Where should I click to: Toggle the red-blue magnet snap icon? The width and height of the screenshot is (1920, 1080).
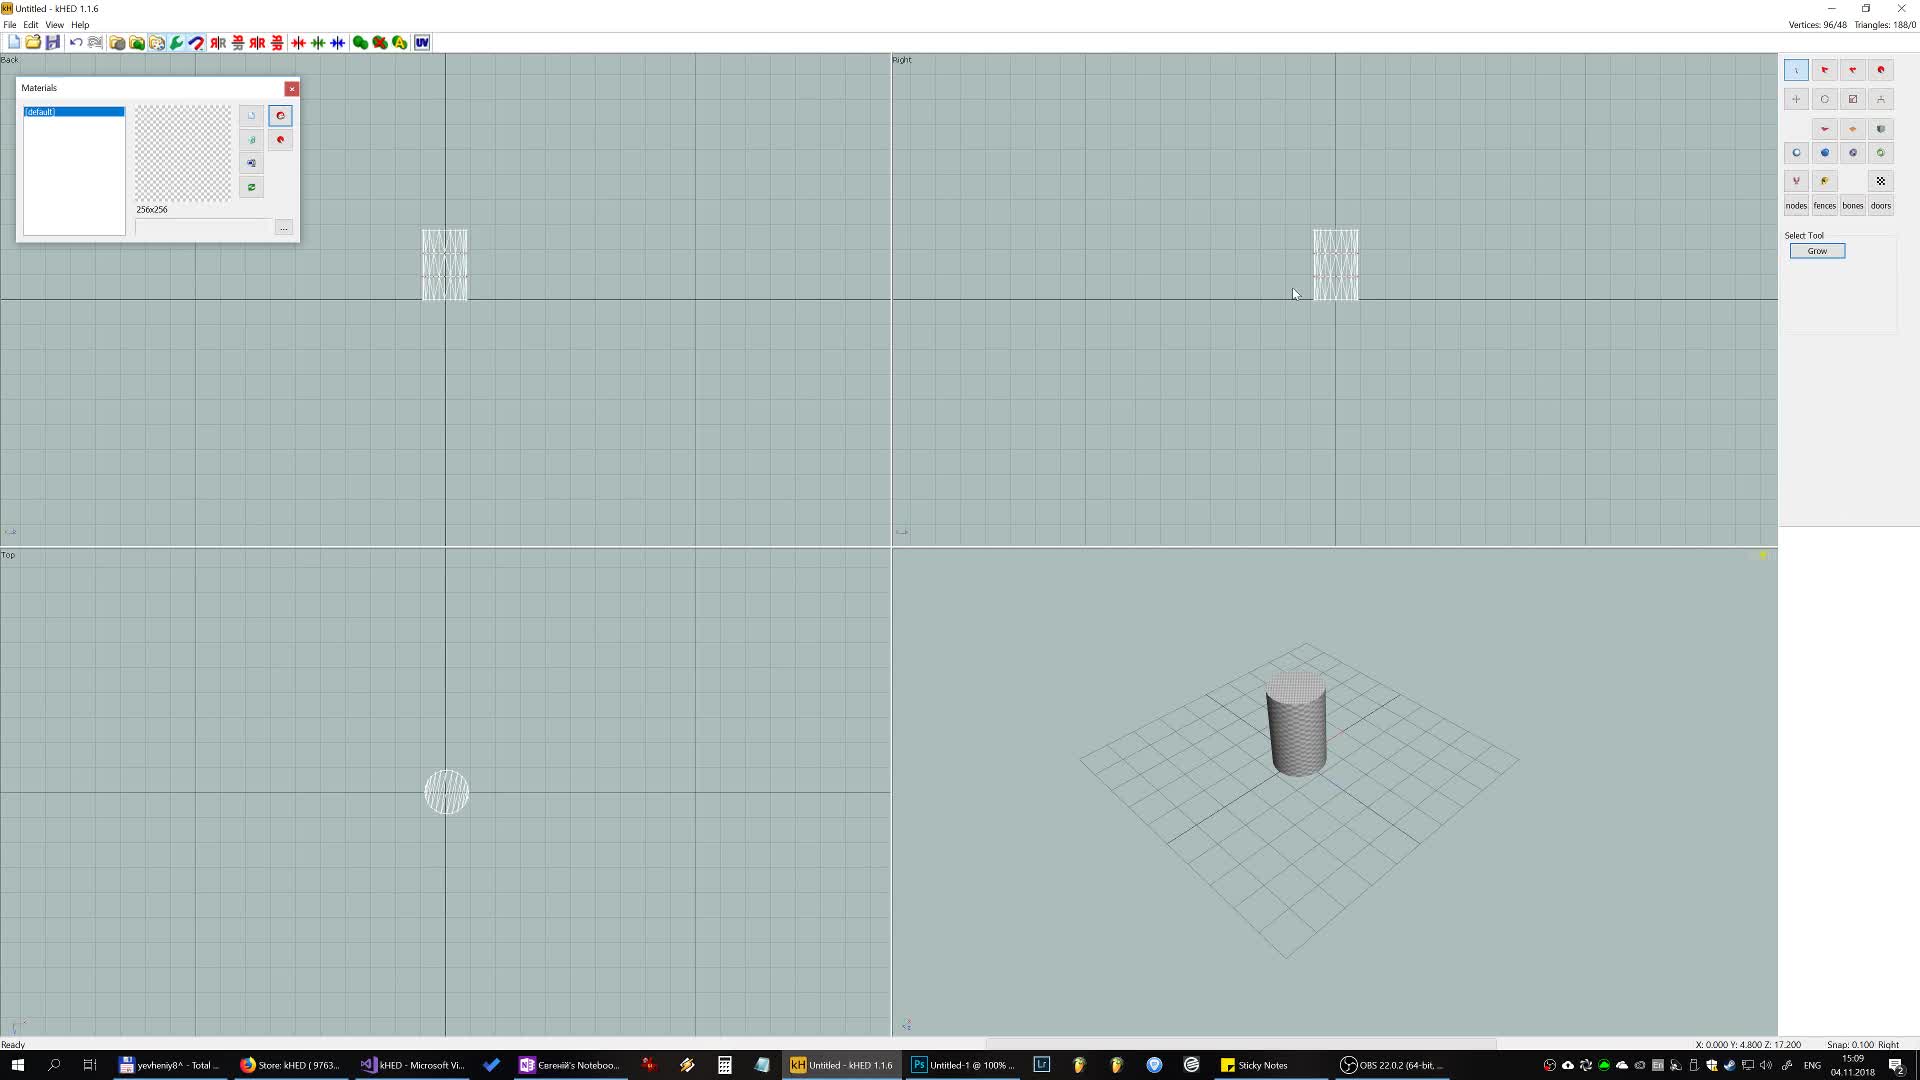click(x=196, y=43)
